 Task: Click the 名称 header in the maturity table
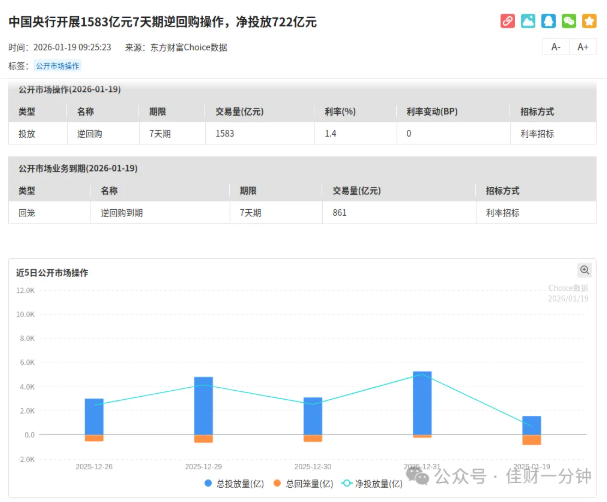(x=109, y=191)
